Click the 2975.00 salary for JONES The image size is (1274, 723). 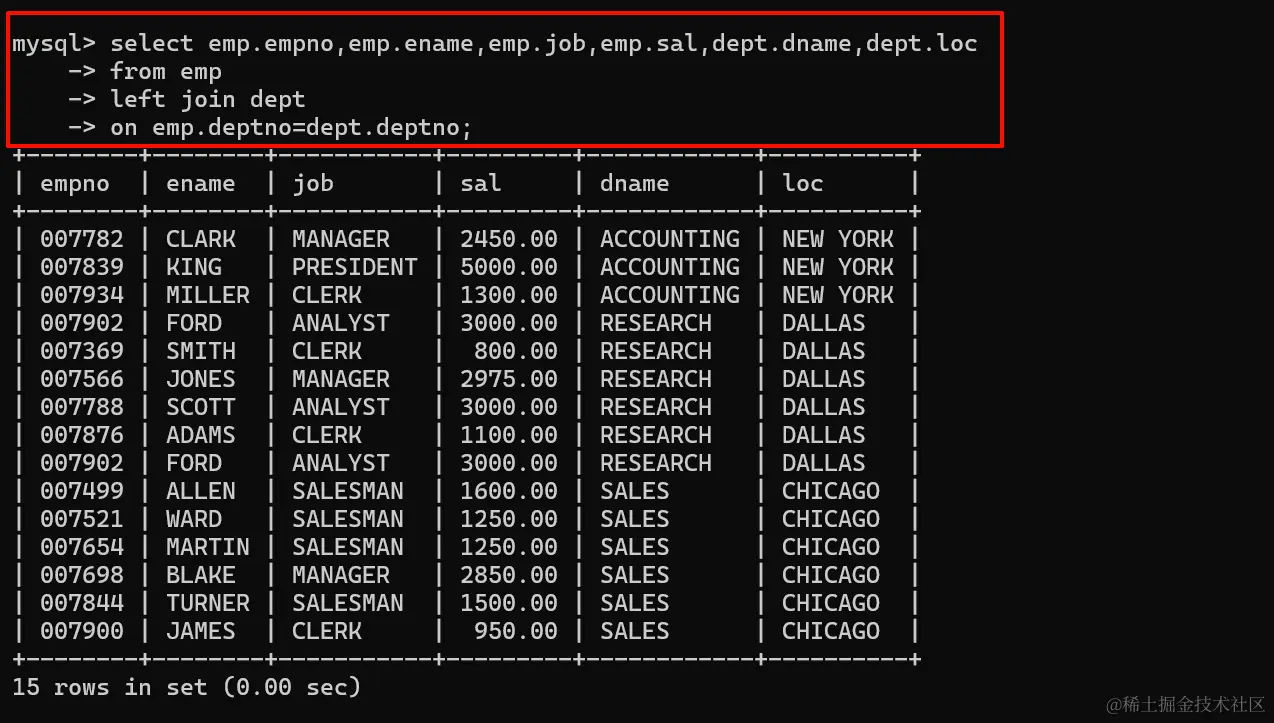(508, 379)
